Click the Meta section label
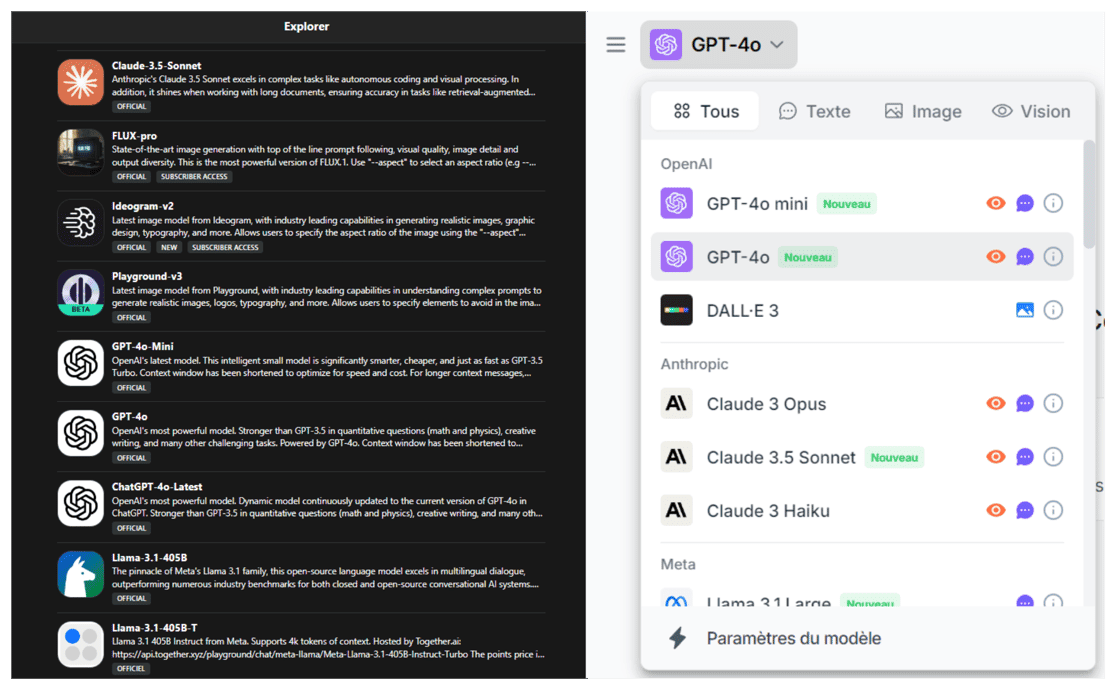This screenshot has height=690, width=1116. (x=678, y=564)
